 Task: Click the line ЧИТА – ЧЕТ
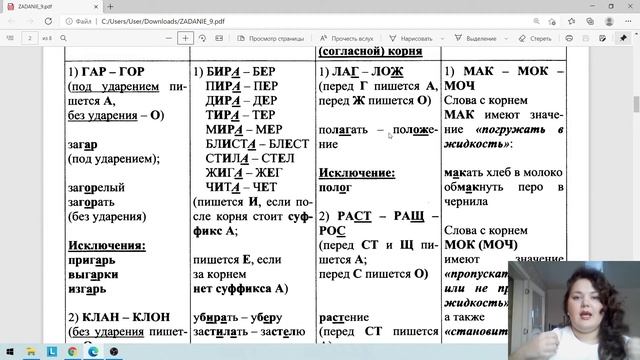(x=241, y=187)
